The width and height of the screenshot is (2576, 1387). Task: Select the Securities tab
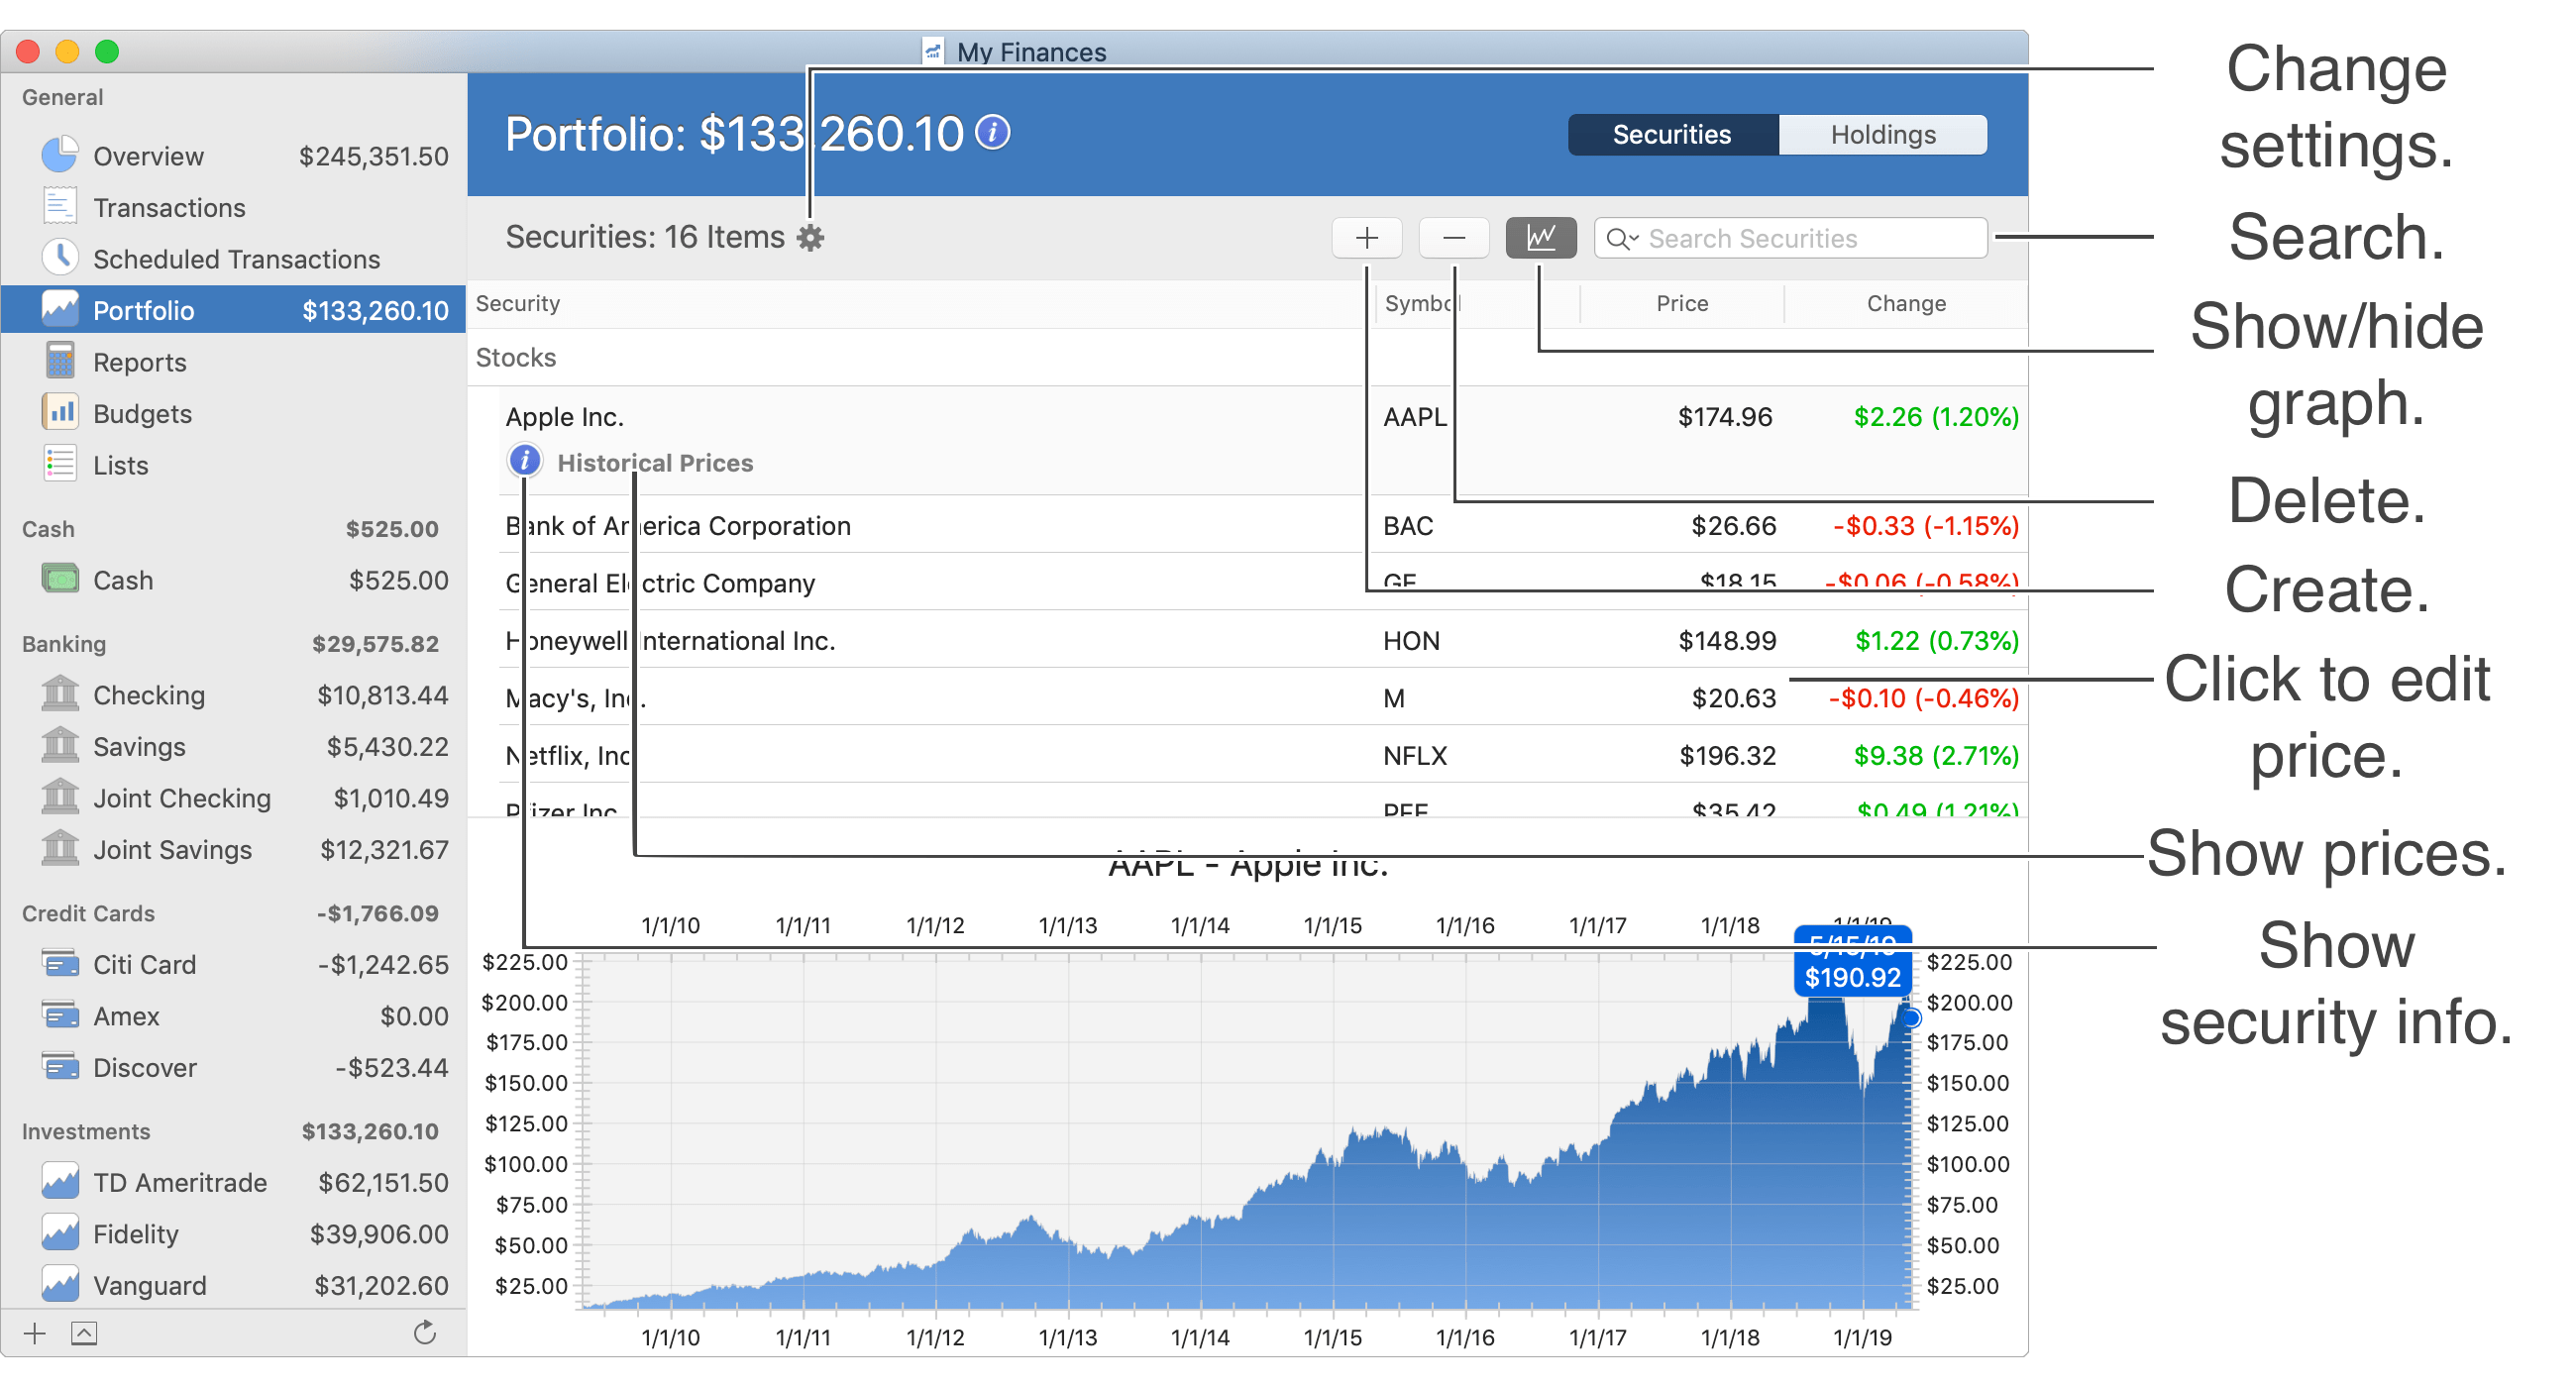(x=1672, y=132)
